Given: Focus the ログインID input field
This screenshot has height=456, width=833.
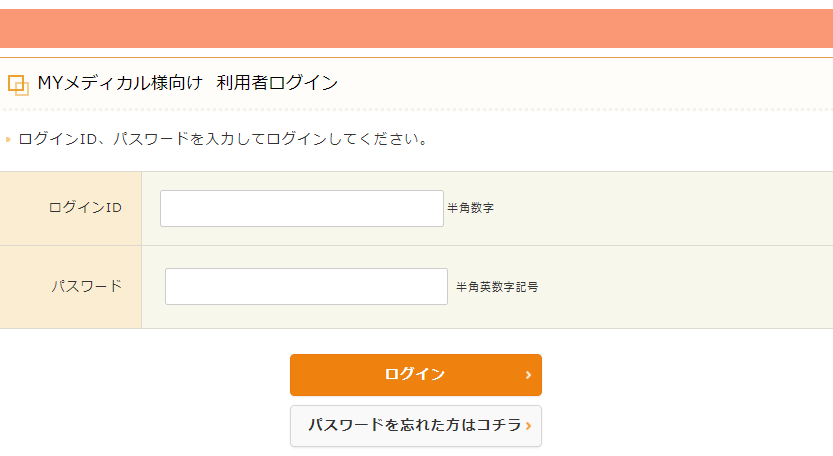Looking at the screenshot, I should (x=301, y=208).
